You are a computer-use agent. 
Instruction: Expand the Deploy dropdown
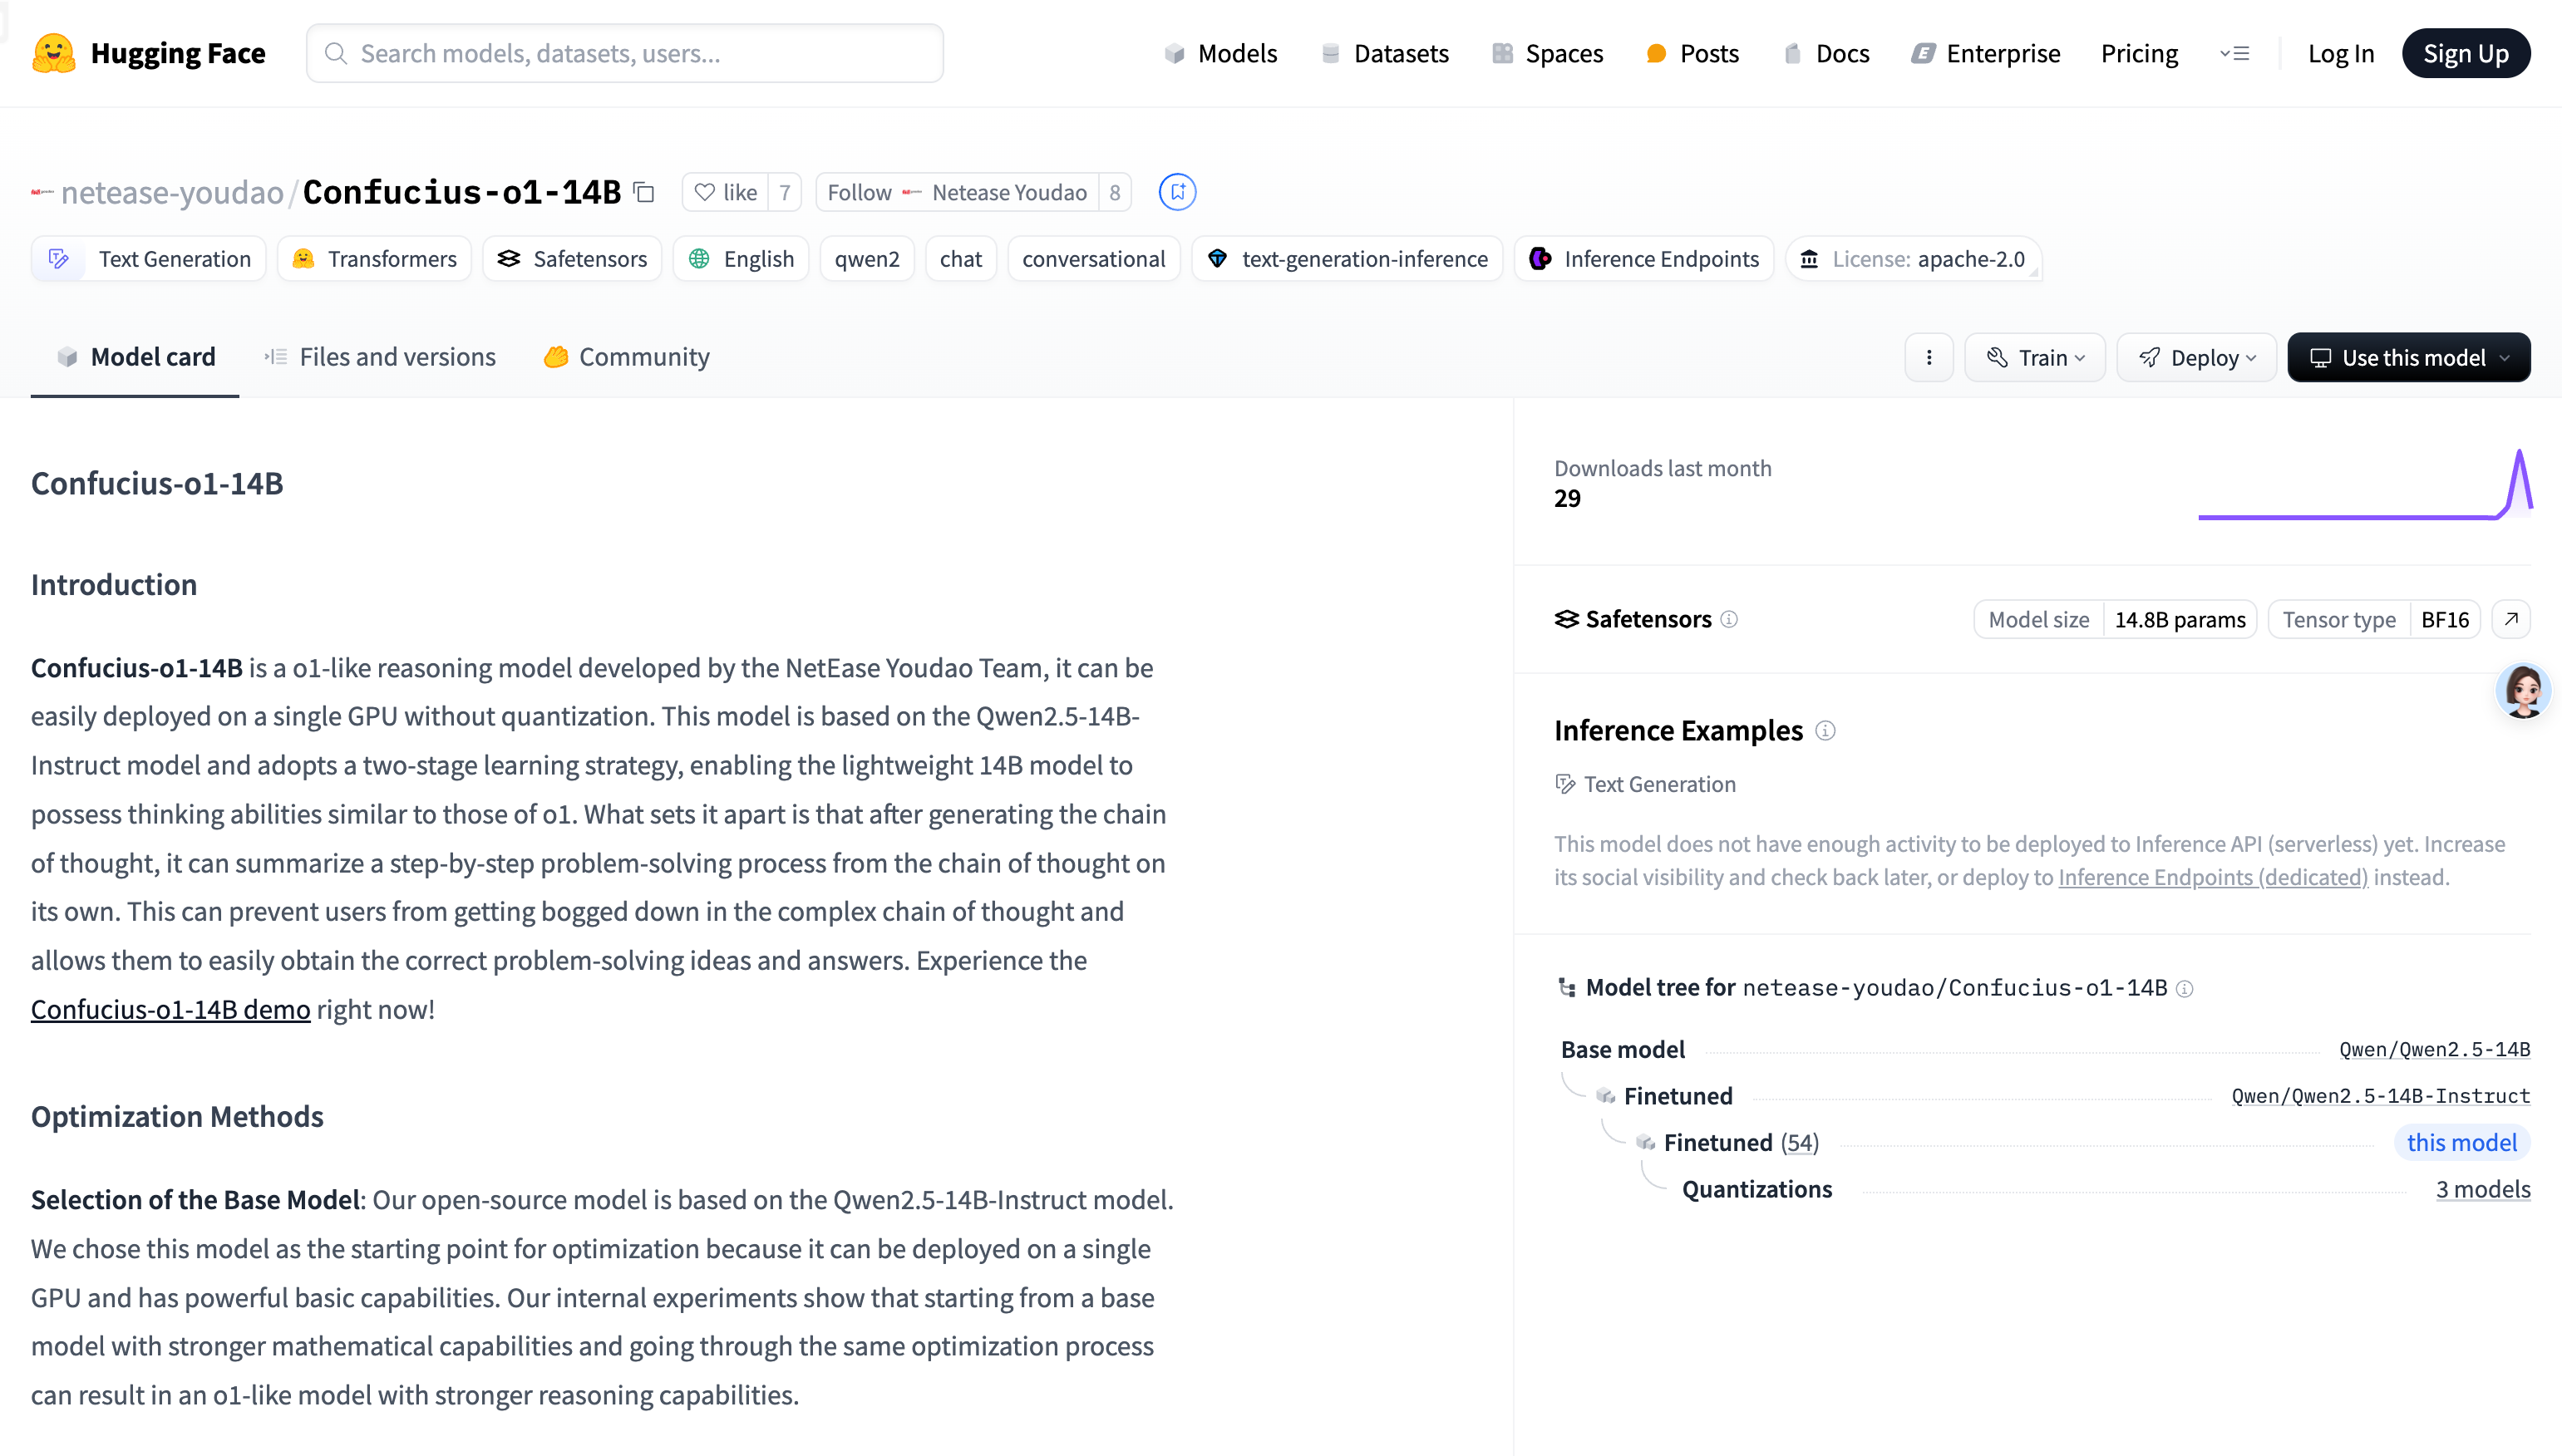pyautogui.click(x=2196, y=357)
